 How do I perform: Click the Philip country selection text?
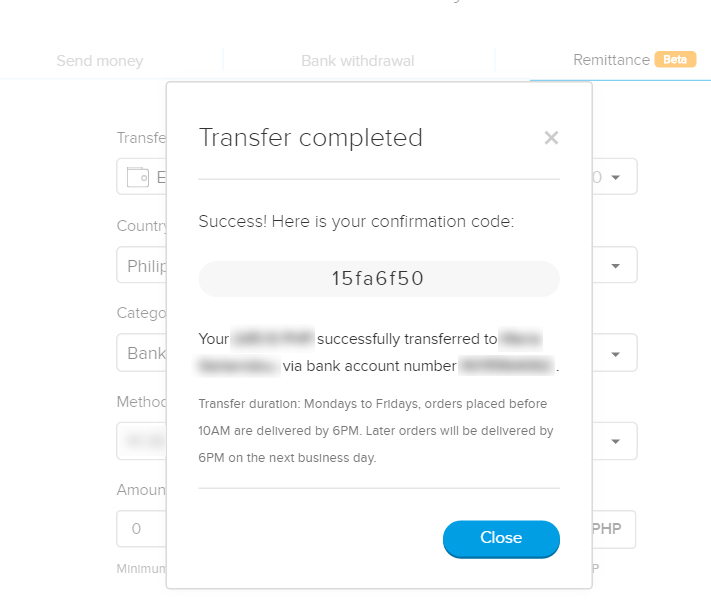146,266
